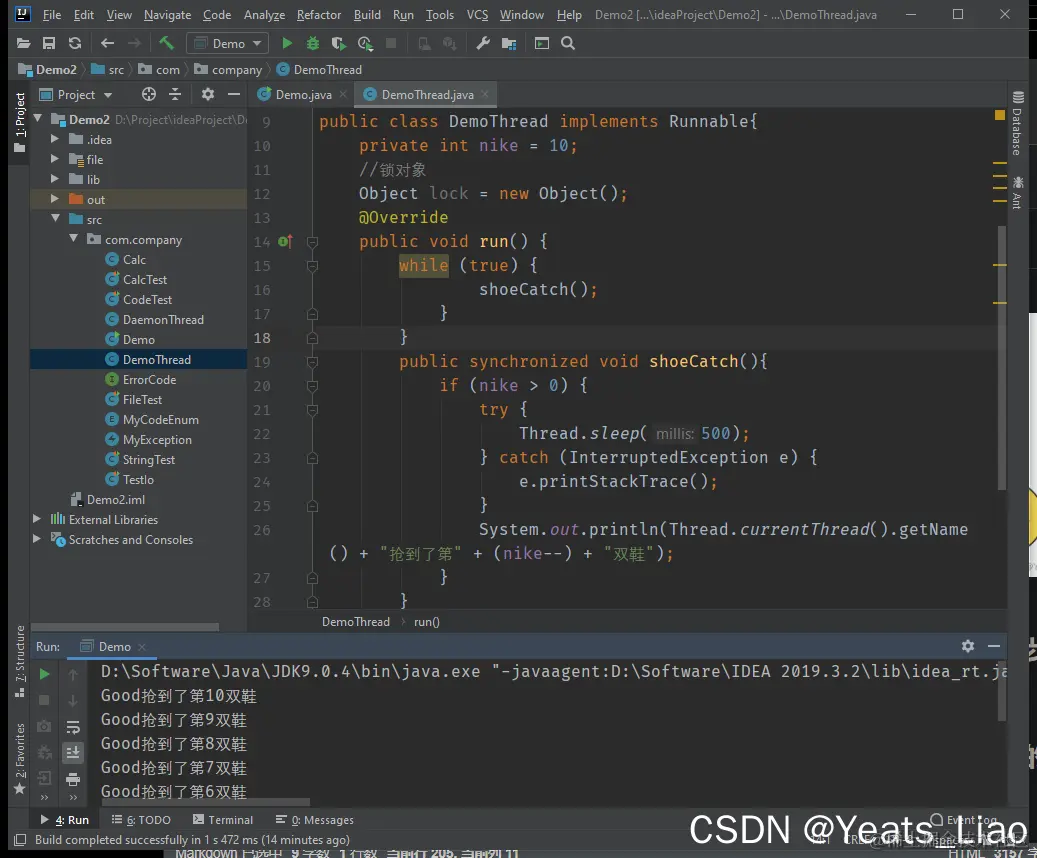Screen dimensions: 1037x858
Task: Minimize the Run tool window
Action: (993, 646)
